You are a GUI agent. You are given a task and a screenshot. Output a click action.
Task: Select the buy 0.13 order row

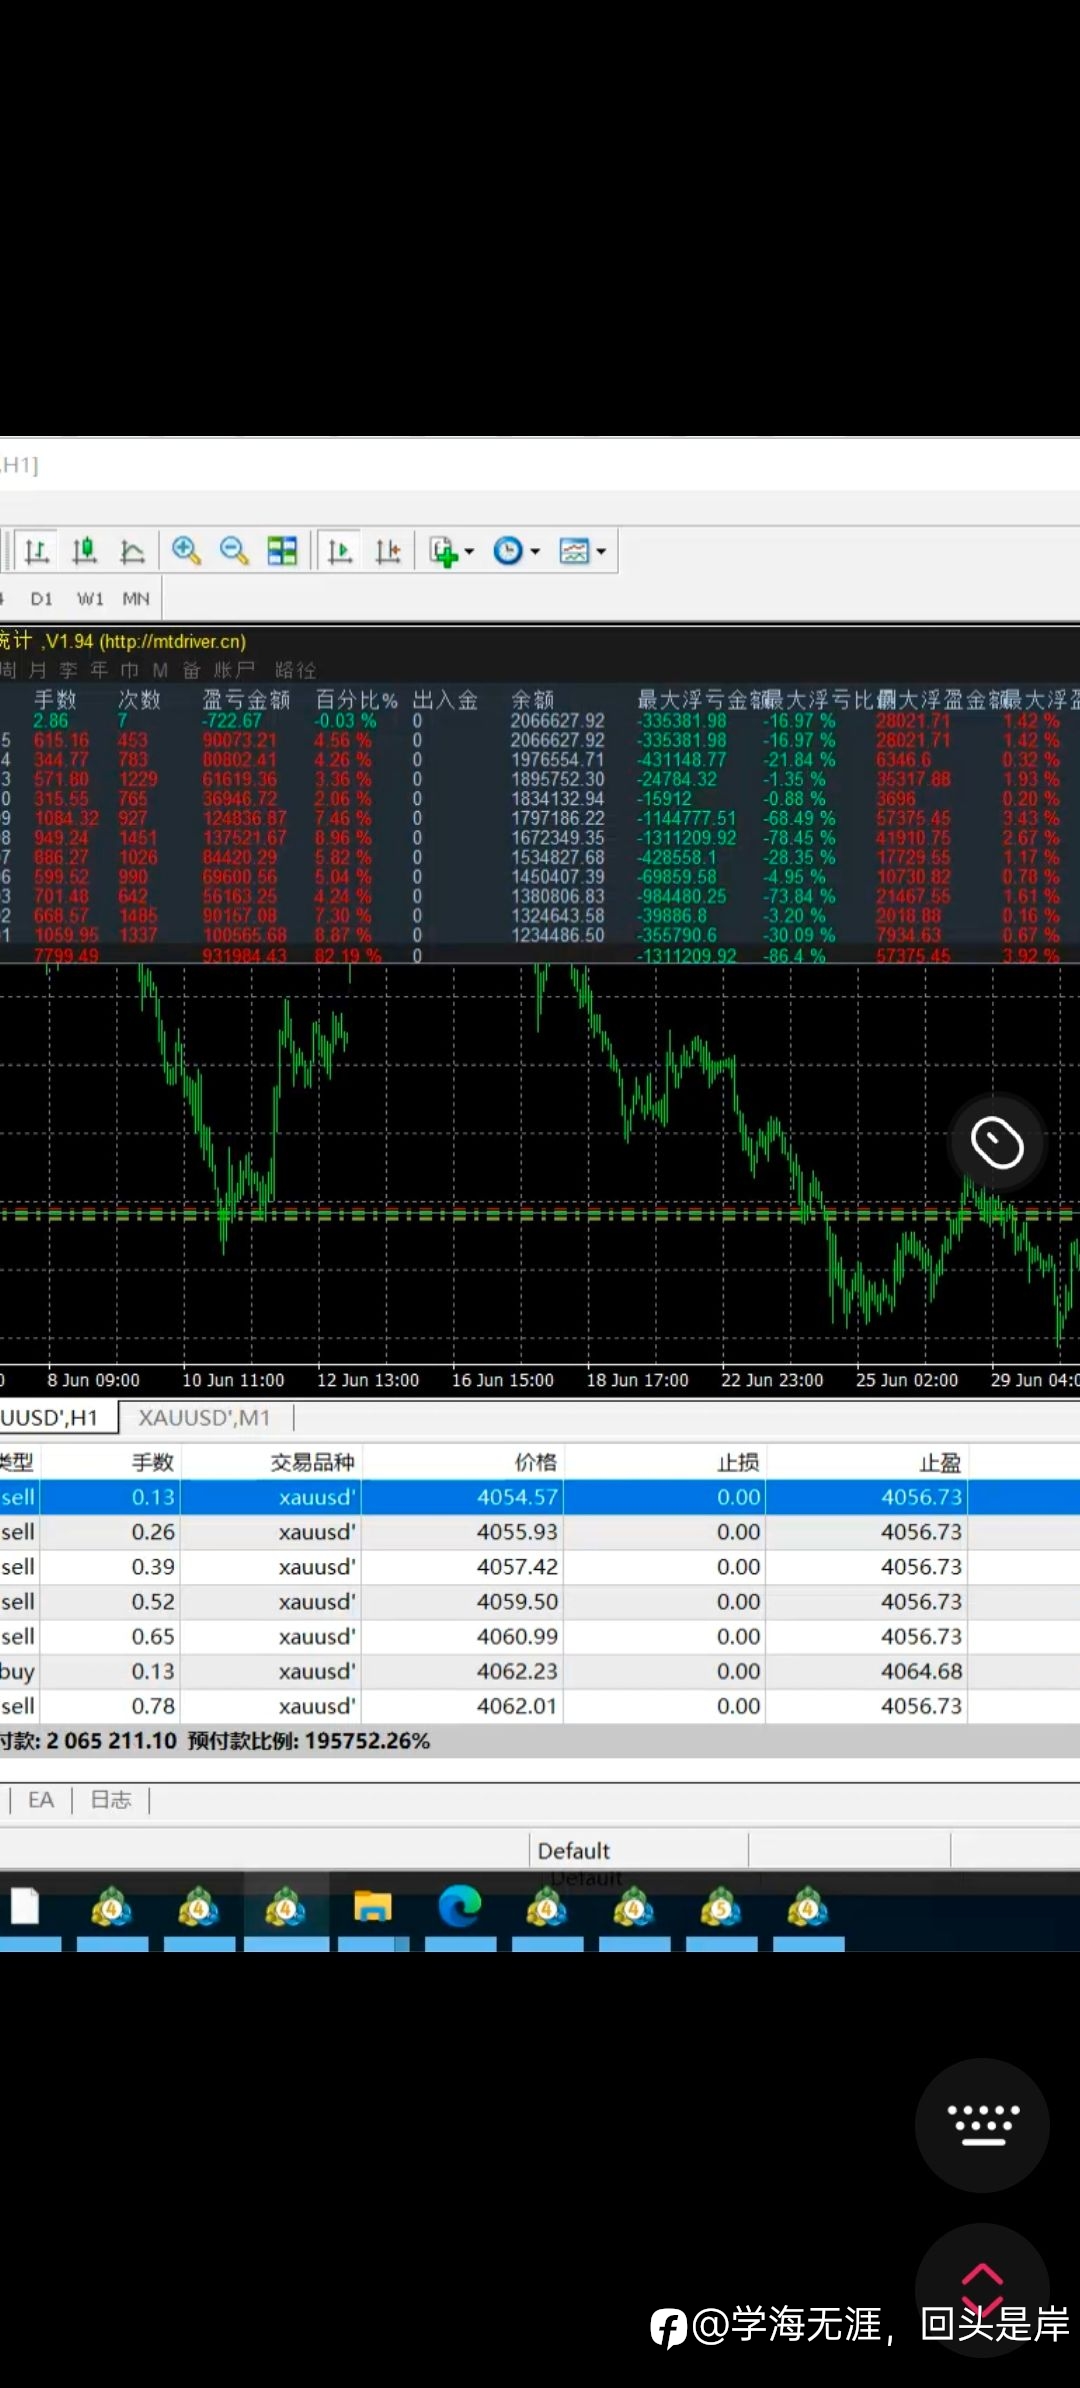point(540,1671)
